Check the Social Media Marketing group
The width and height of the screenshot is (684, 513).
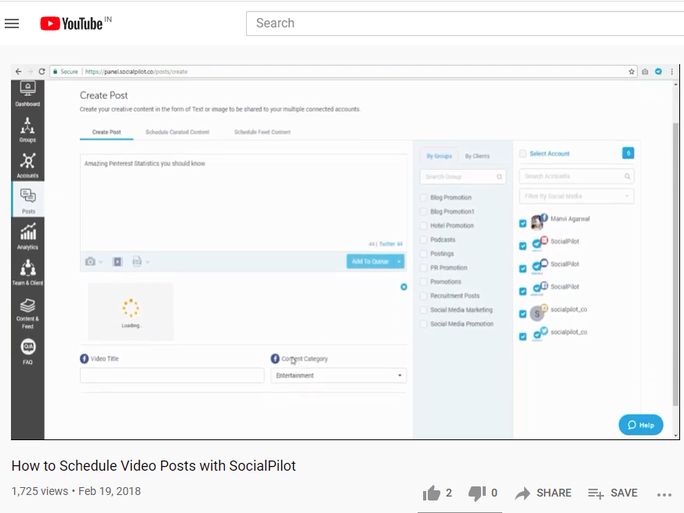coord(423,310)
